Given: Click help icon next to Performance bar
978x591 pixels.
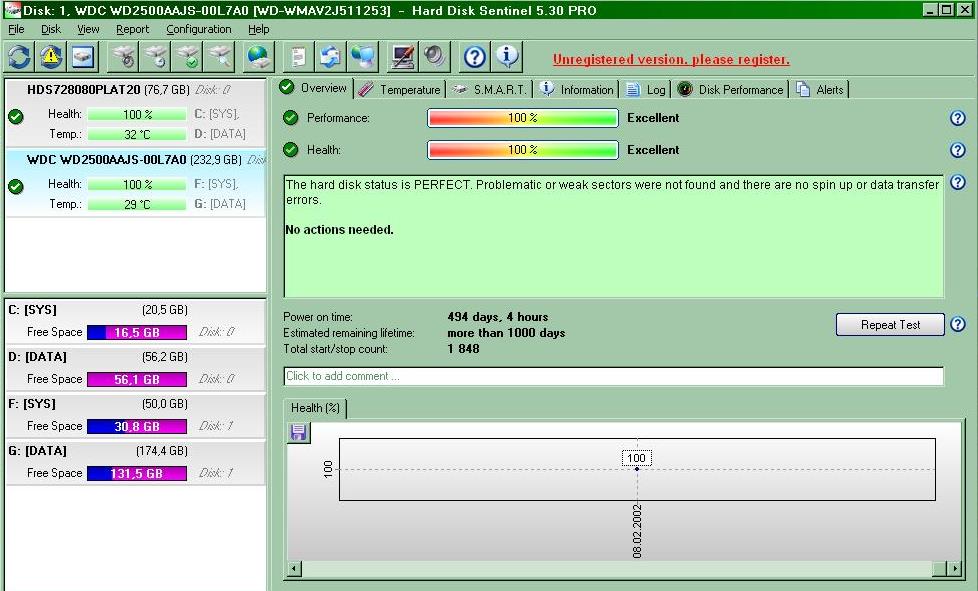Looking at the screenshot, I should 957,118.
